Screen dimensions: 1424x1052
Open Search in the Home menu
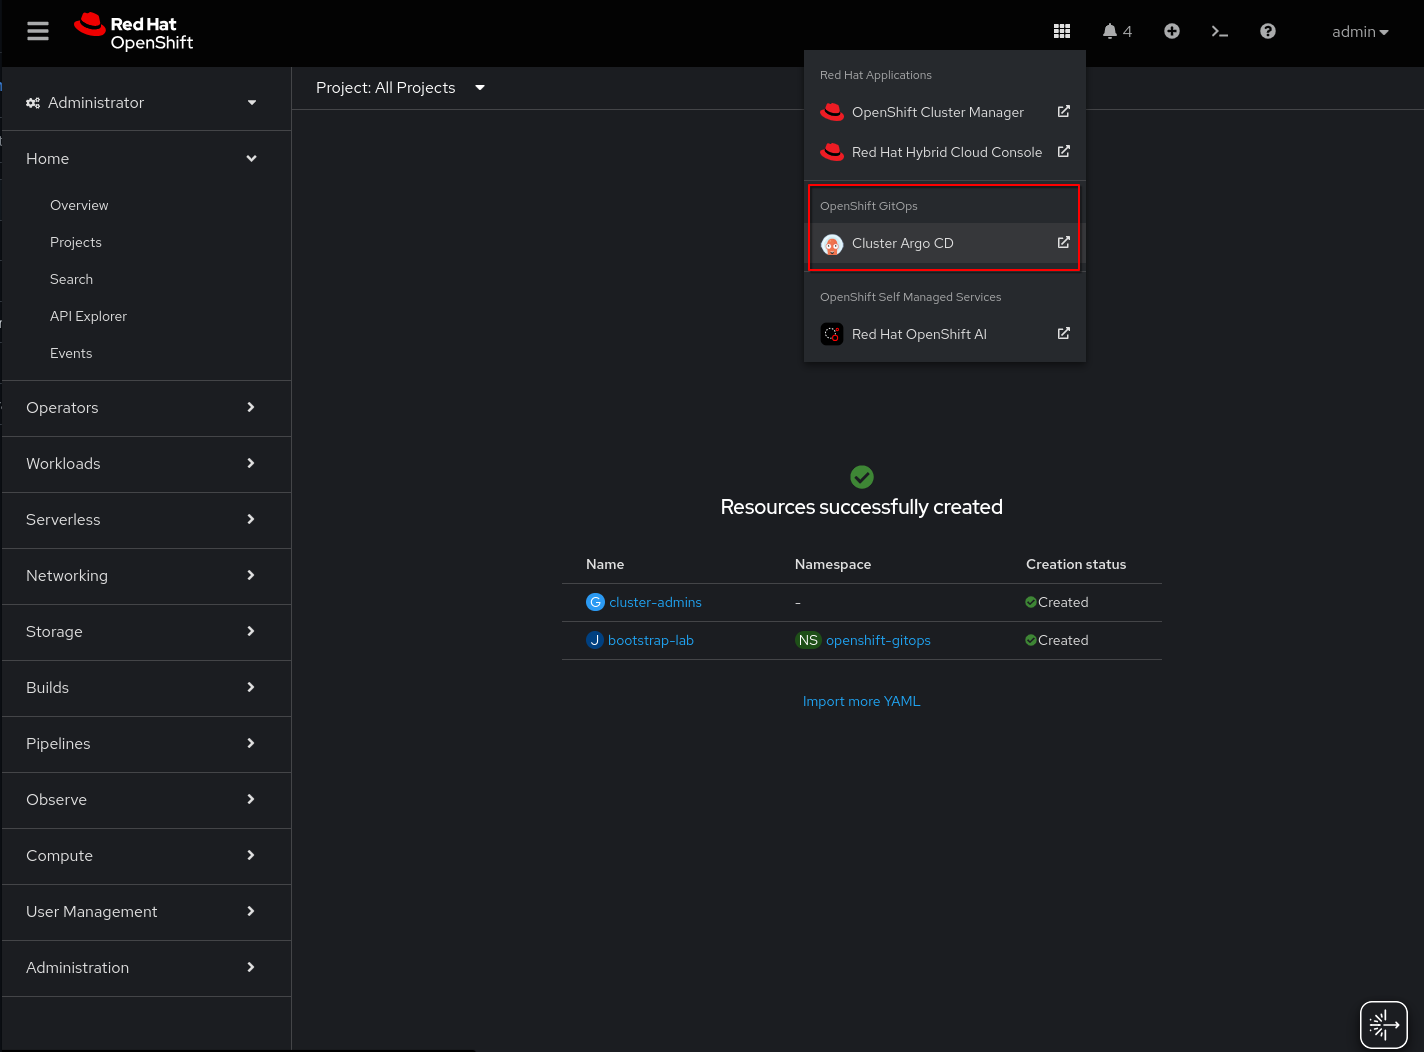click(71, 279)
